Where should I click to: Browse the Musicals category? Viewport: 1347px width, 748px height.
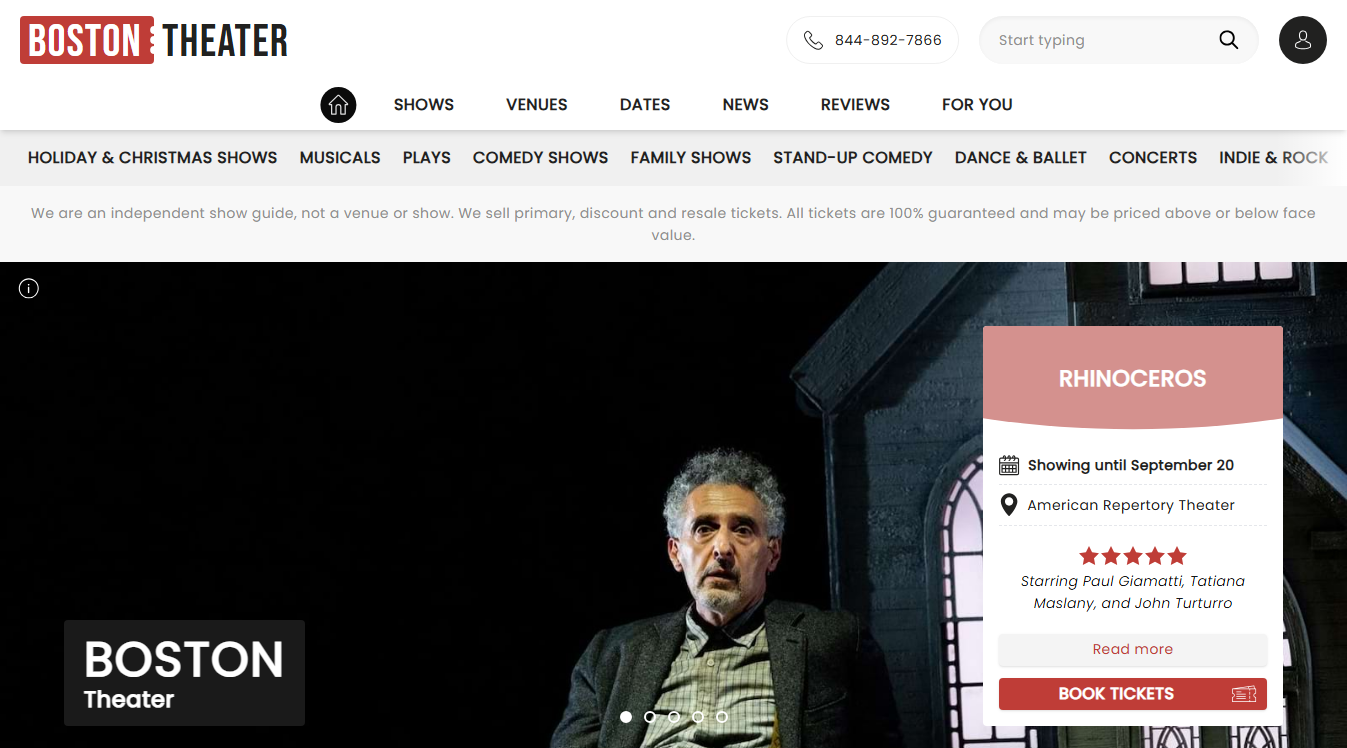(x=340, y=157)
